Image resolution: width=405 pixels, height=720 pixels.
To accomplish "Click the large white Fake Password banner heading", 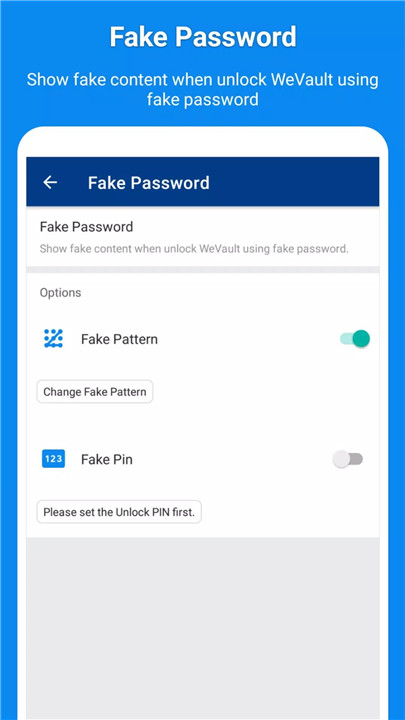I will [x=202, y=37].
